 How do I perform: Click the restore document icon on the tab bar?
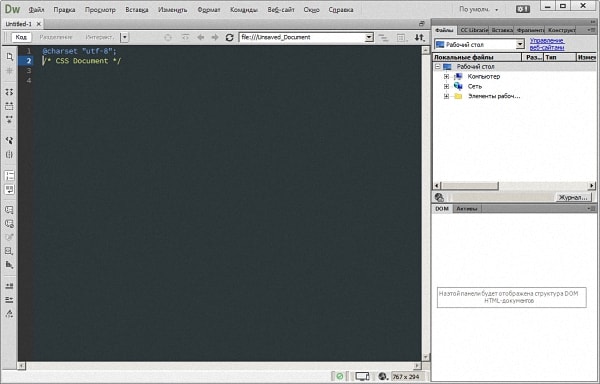[x=421, y=24]
